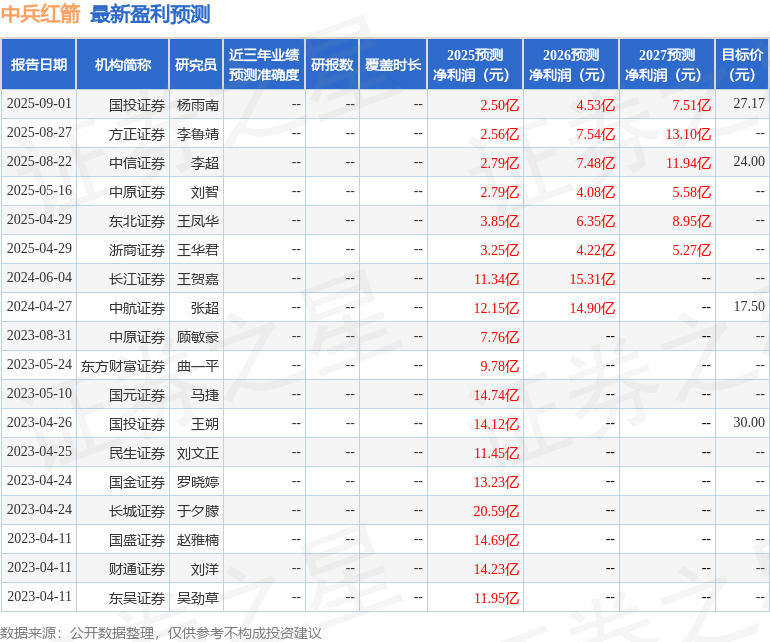Click researcher 刘智
The width and height of the screenshot is (770, 642).
click(x=205, y=192)
